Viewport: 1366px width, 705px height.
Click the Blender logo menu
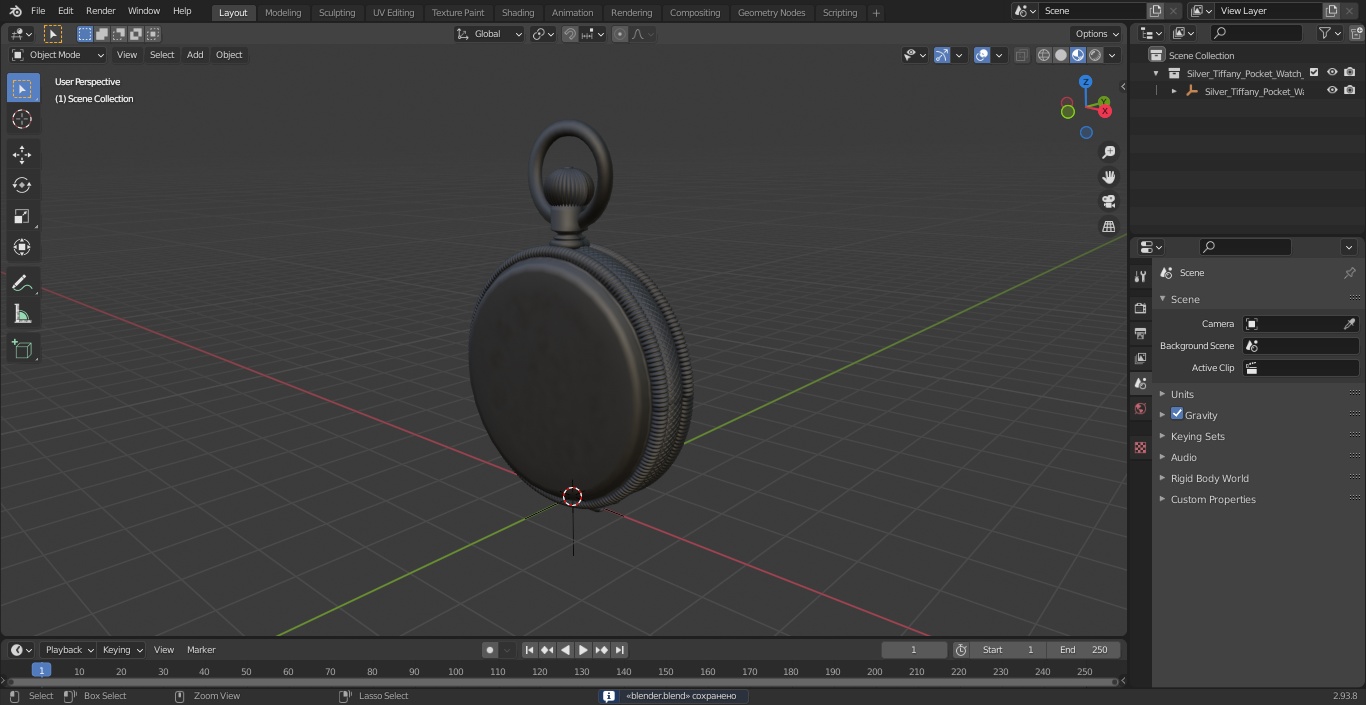tap(14, 11)
